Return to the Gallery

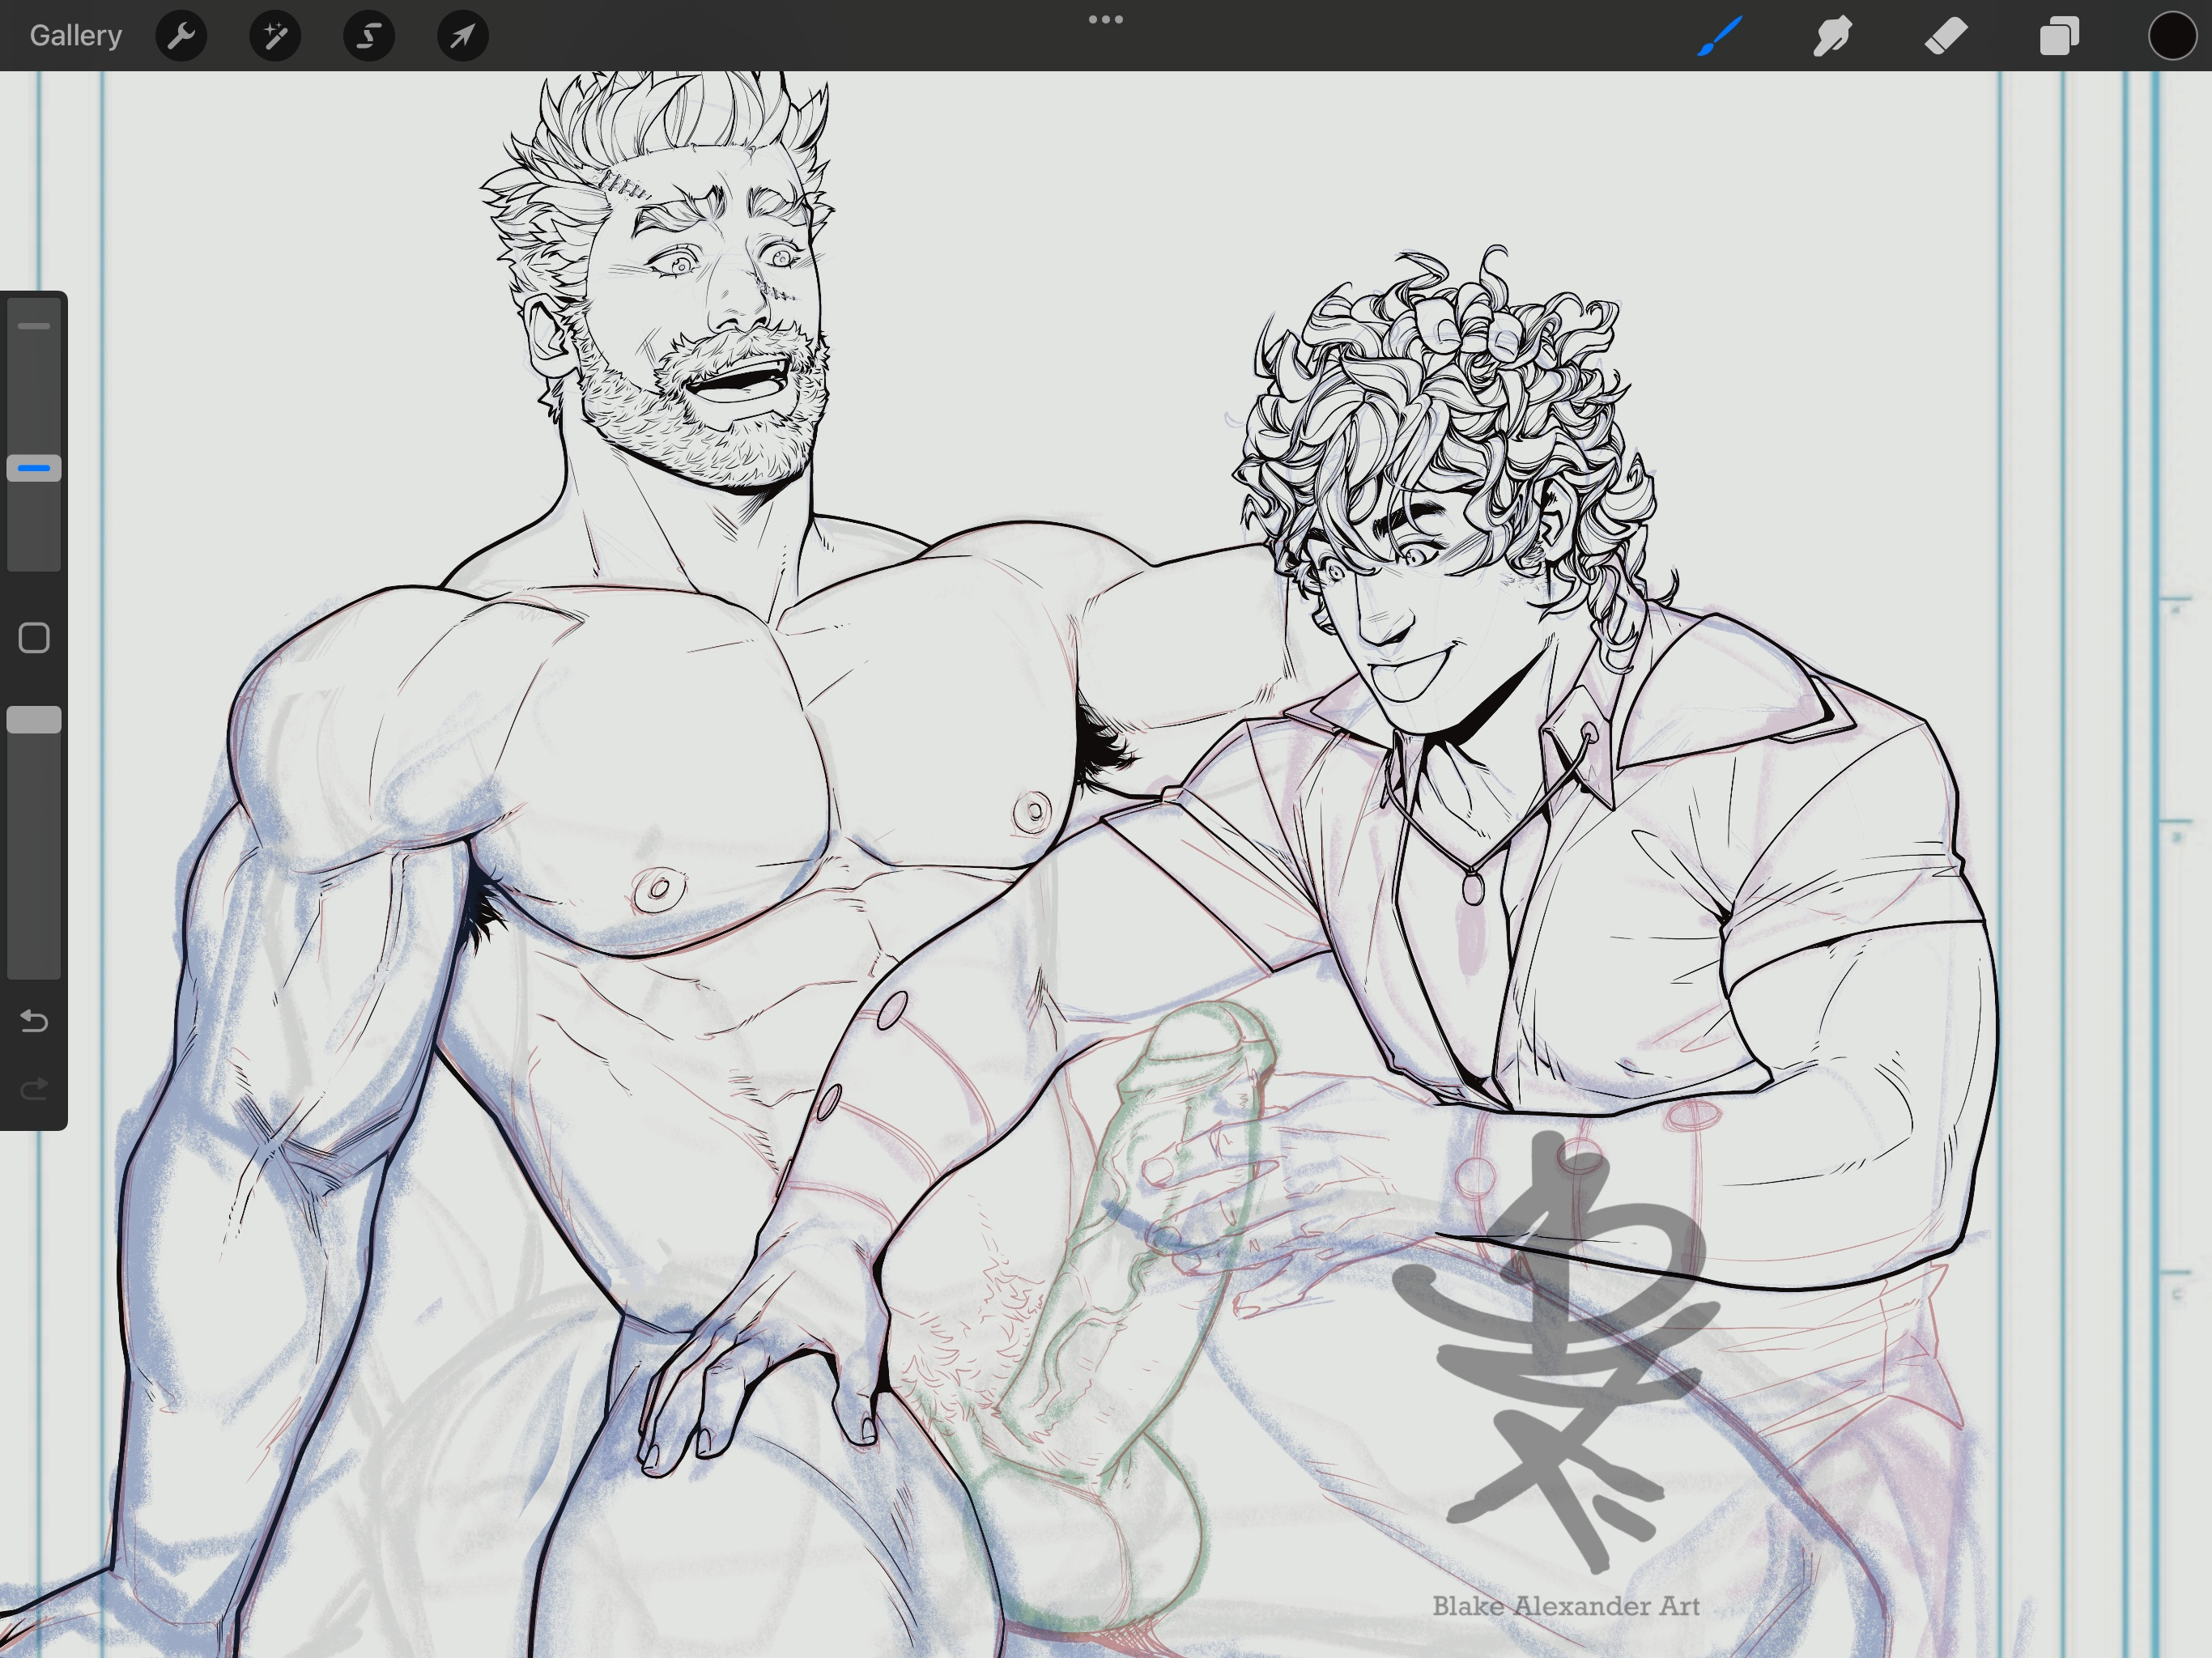point(76,36)
